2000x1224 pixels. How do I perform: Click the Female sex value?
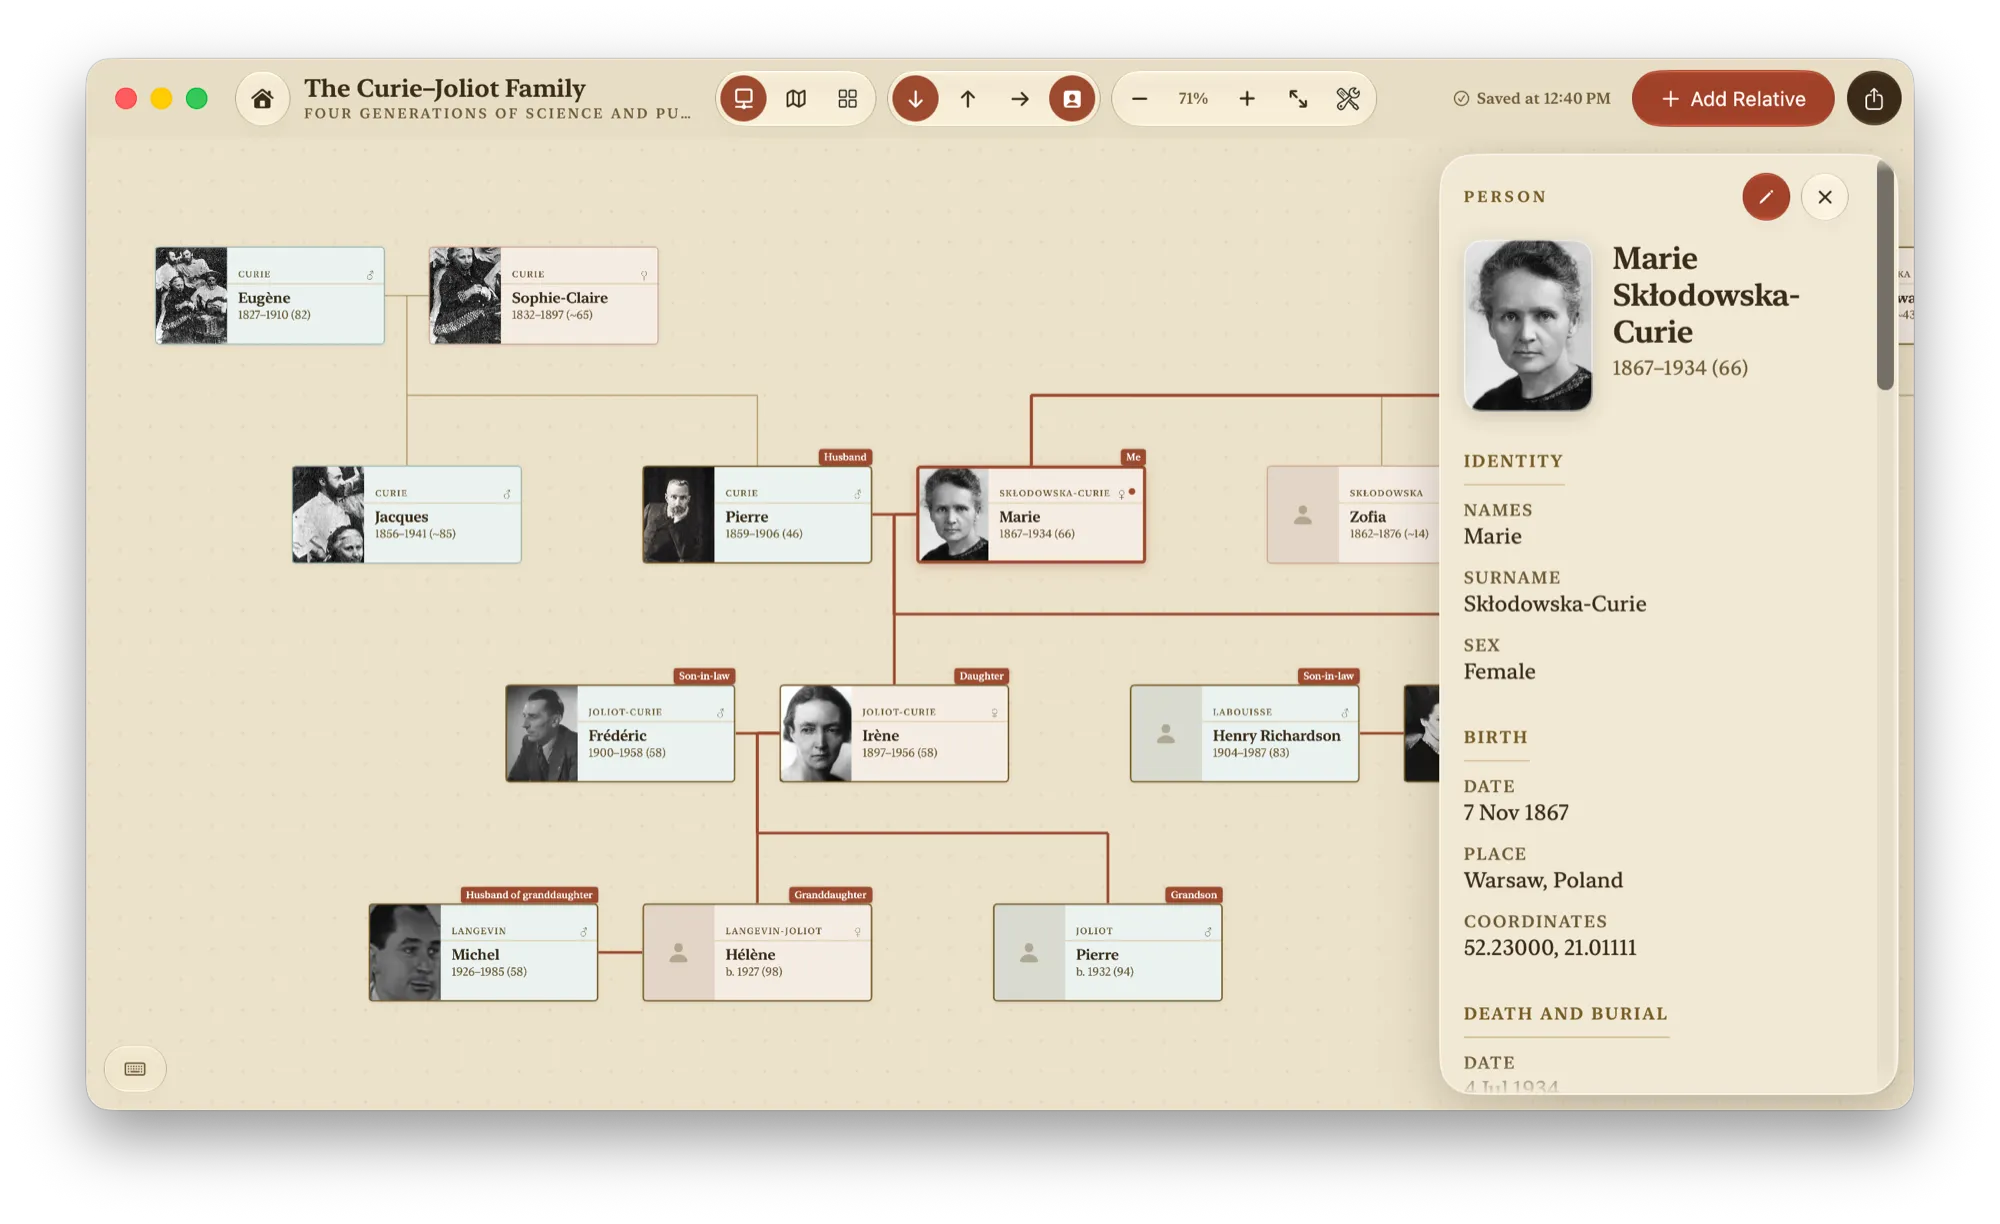pos(1499,672)
